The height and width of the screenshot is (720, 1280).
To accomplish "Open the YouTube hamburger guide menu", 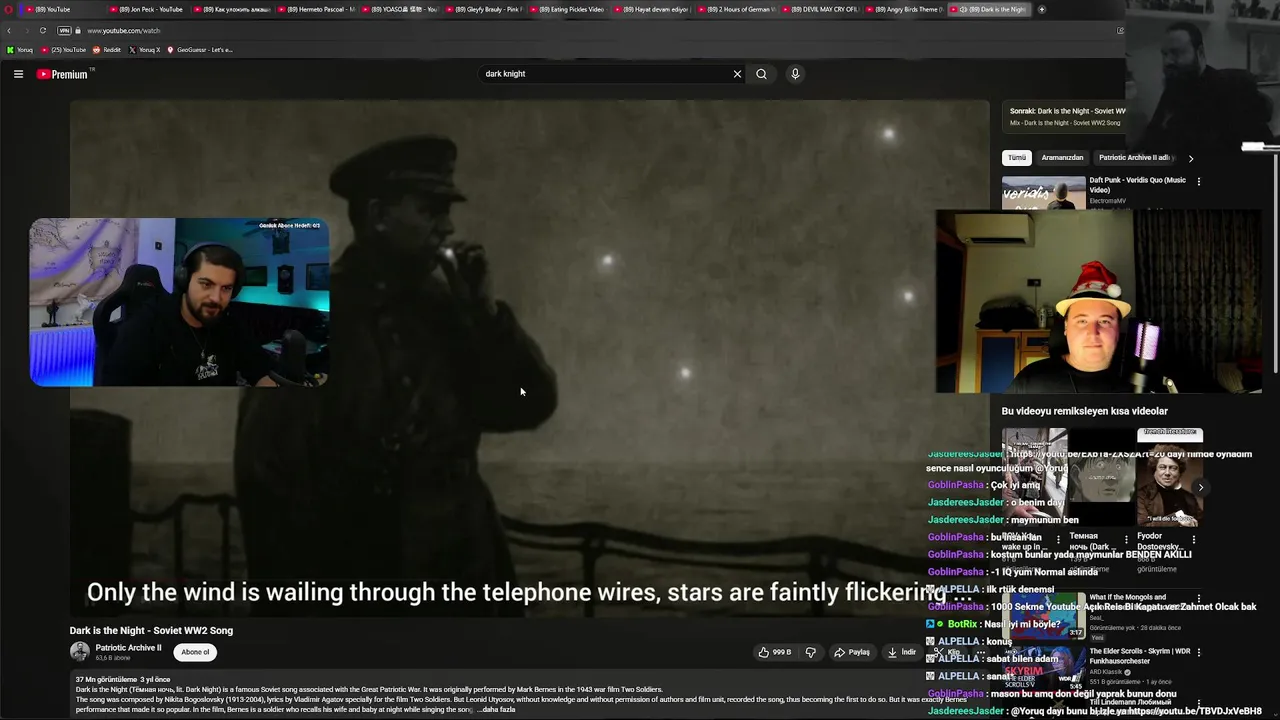I will (x=18, y=74).
